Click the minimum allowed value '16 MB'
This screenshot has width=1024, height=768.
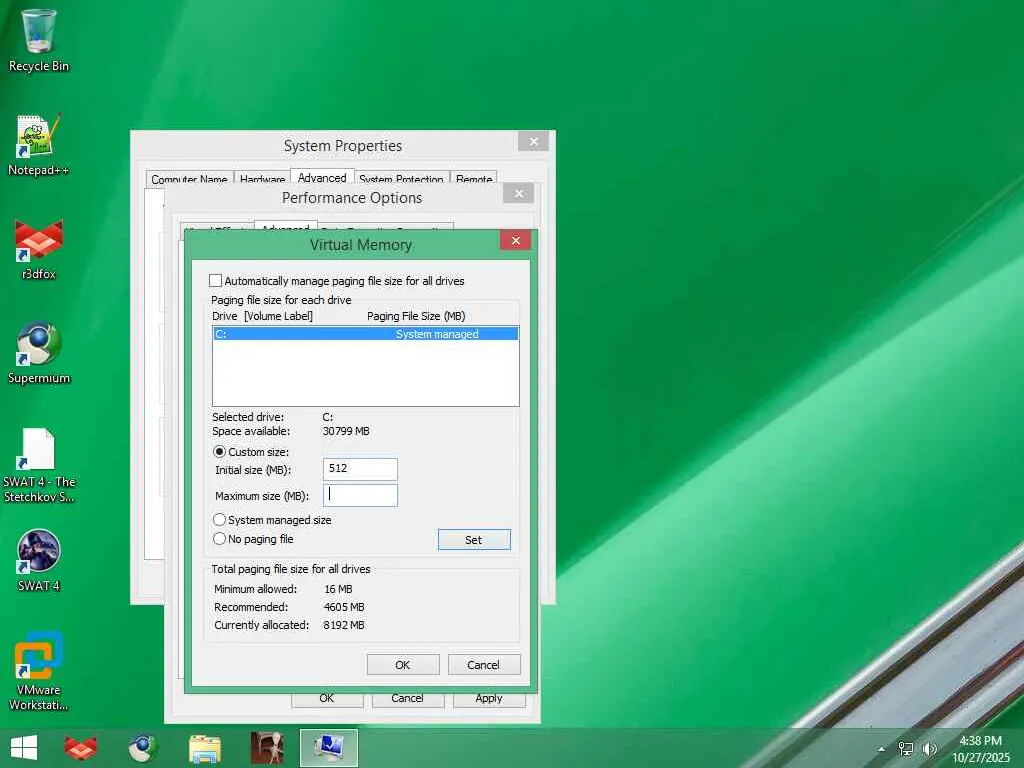338,589
